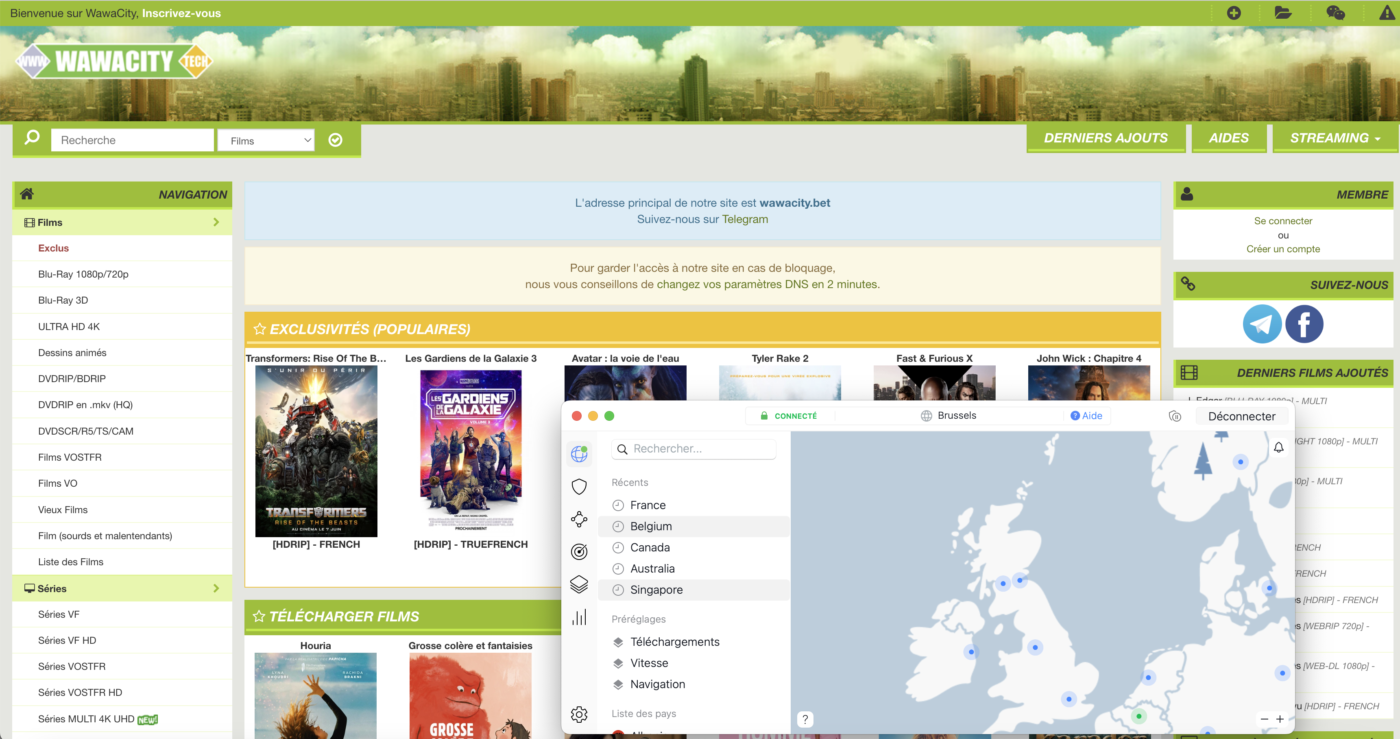Open the bar chart statistics icon in VPN sidebar
This screenshot has width=1400, height=739.
pyautogui.click(x=579, y=618)
